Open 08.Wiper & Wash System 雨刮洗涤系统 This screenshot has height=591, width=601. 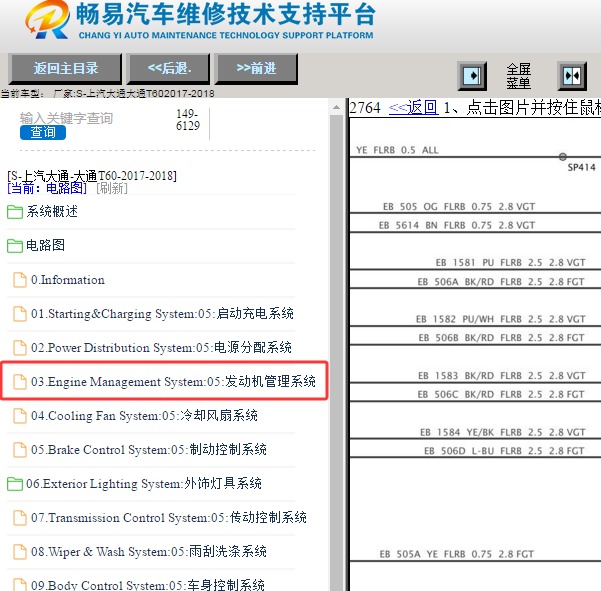click(149, 552)
